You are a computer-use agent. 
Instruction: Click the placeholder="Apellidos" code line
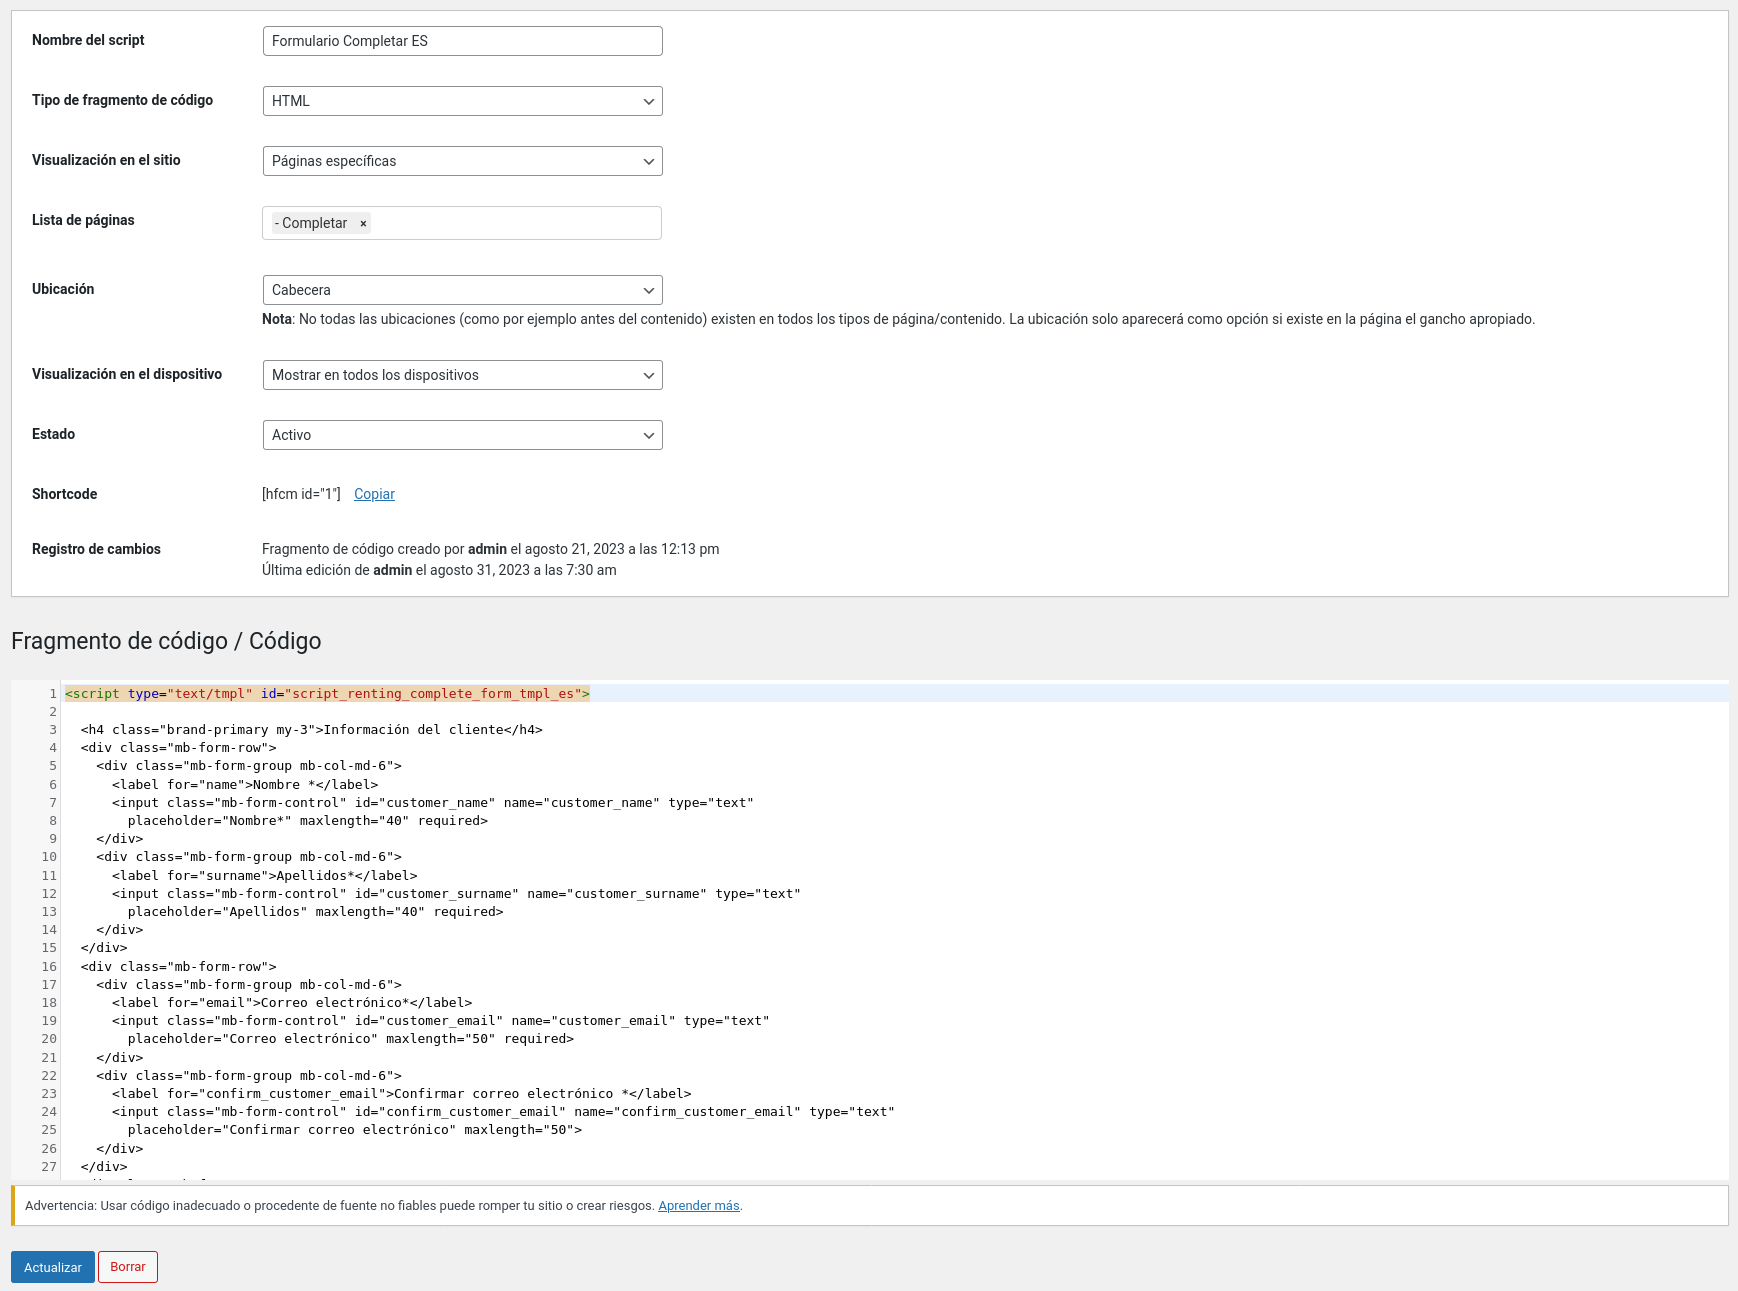click(x=315, y=912)
